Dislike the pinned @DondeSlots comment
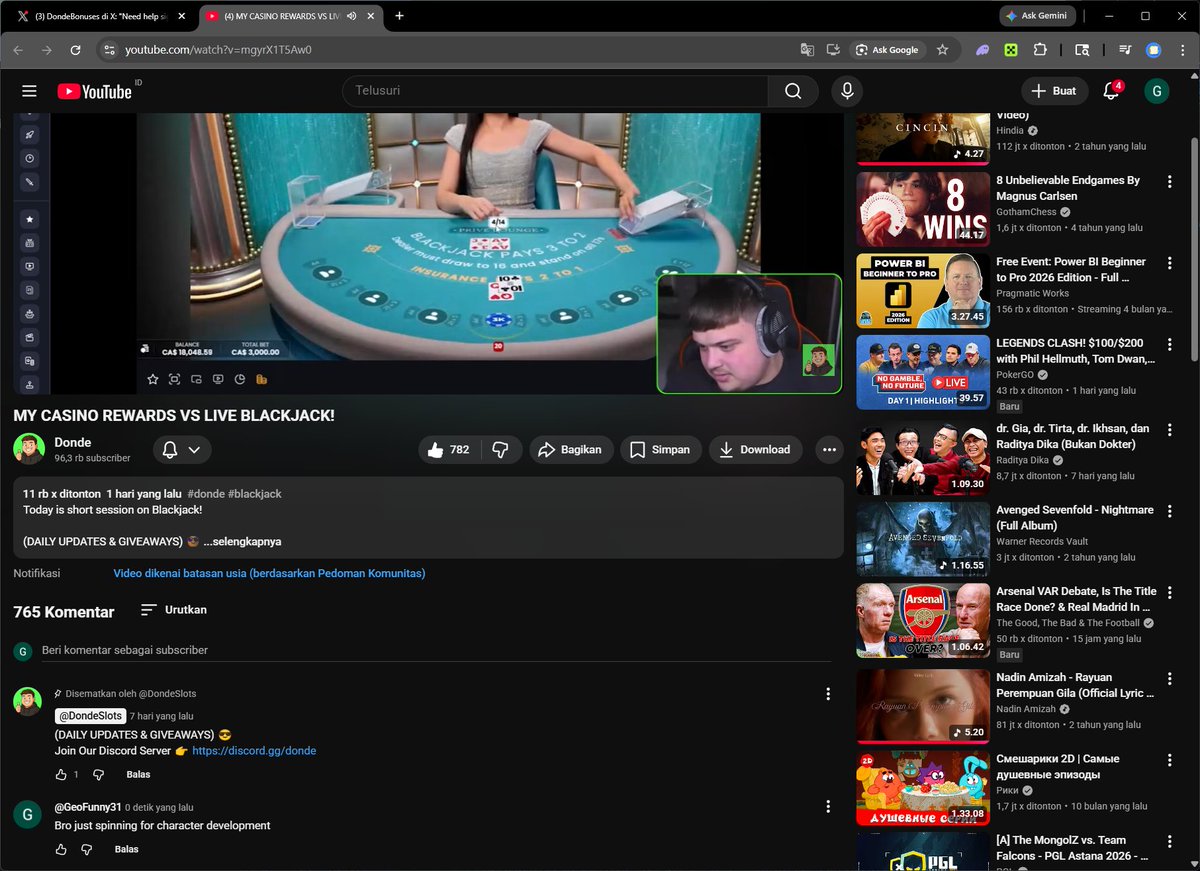The image size is (1200, 871). [x=98, y=775]
